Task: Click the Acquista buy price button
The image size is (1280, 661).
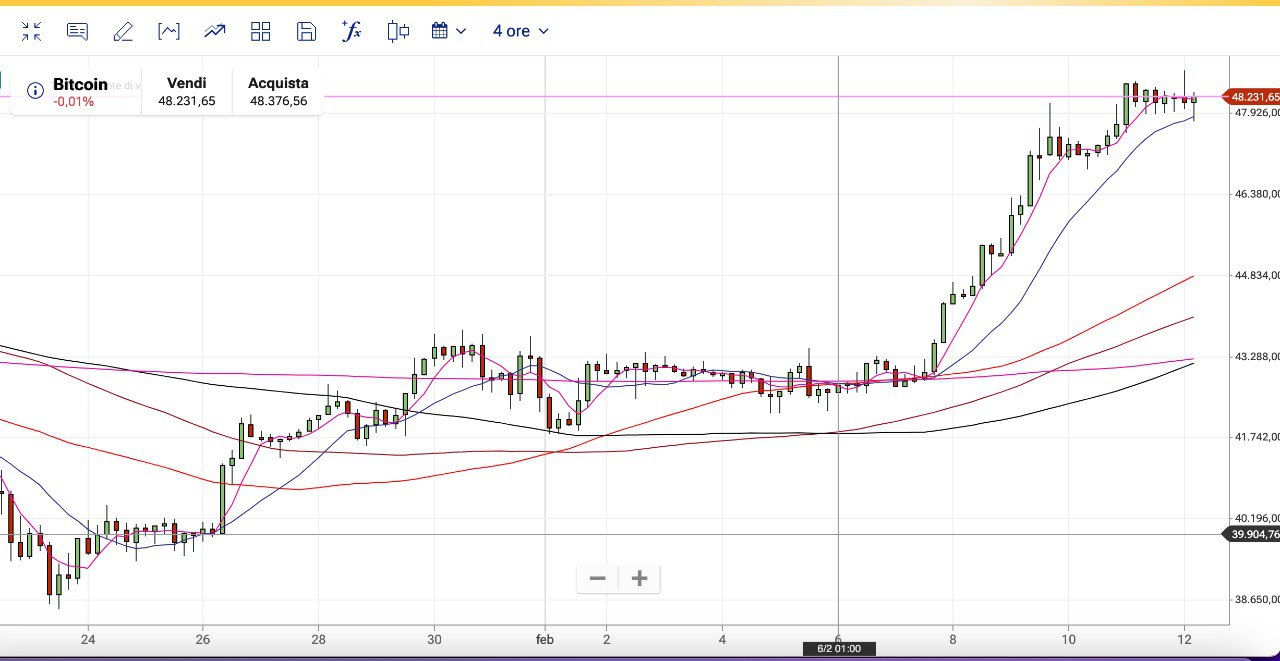Action: tap(278, 92)
